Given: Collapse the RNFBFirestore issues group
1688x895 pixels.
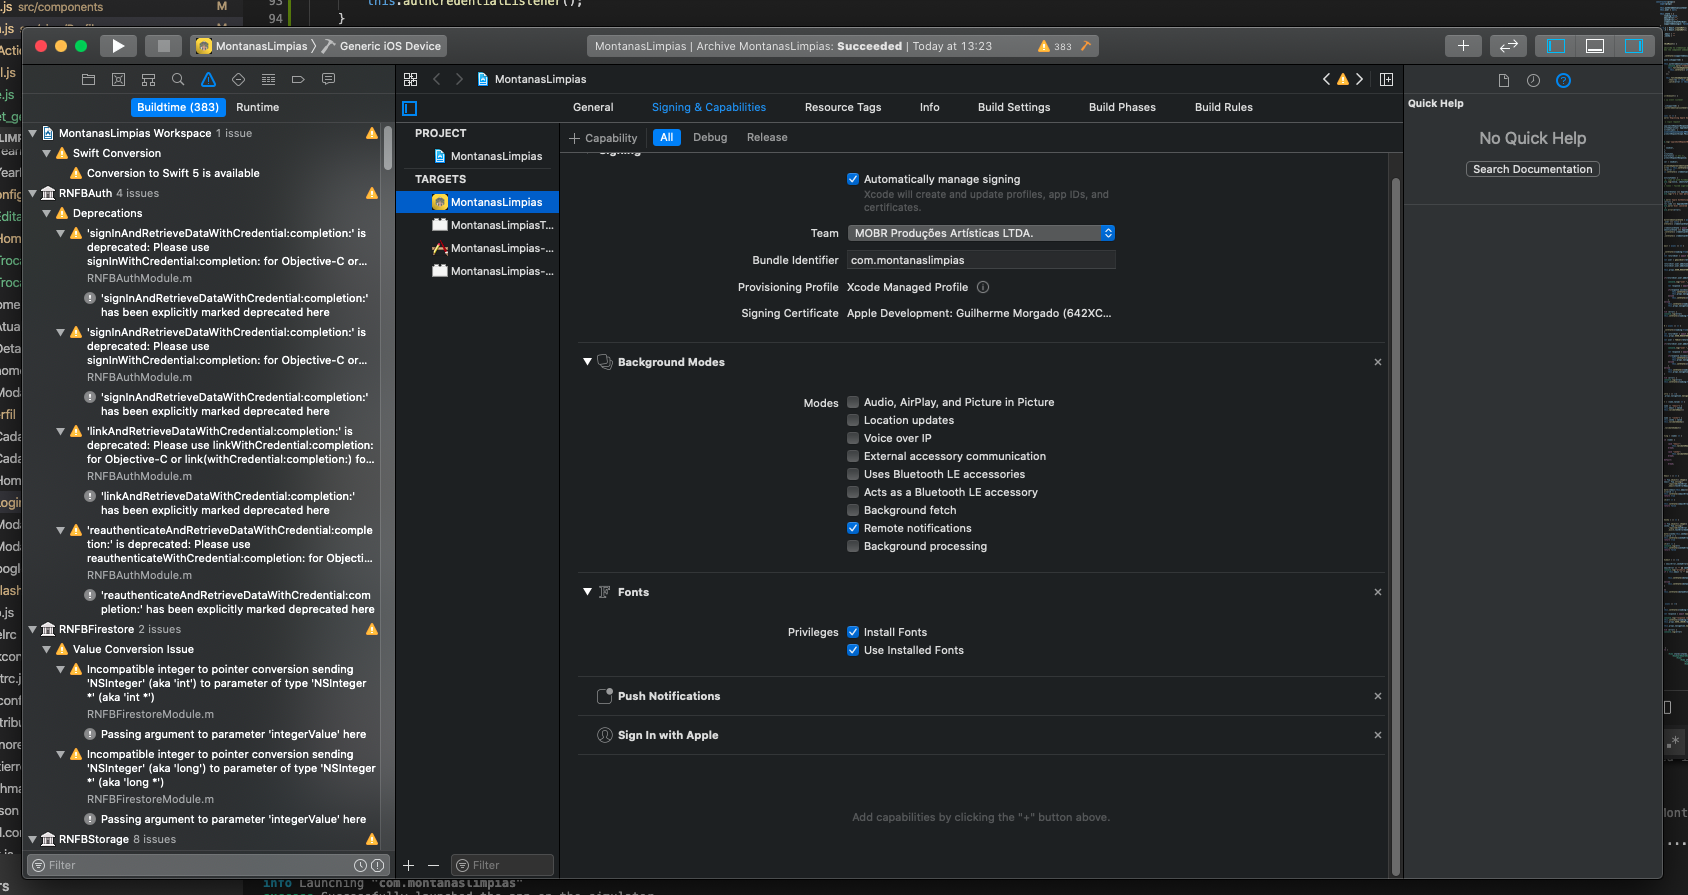Looking at the screenshot, I should [x=33, y=629].
